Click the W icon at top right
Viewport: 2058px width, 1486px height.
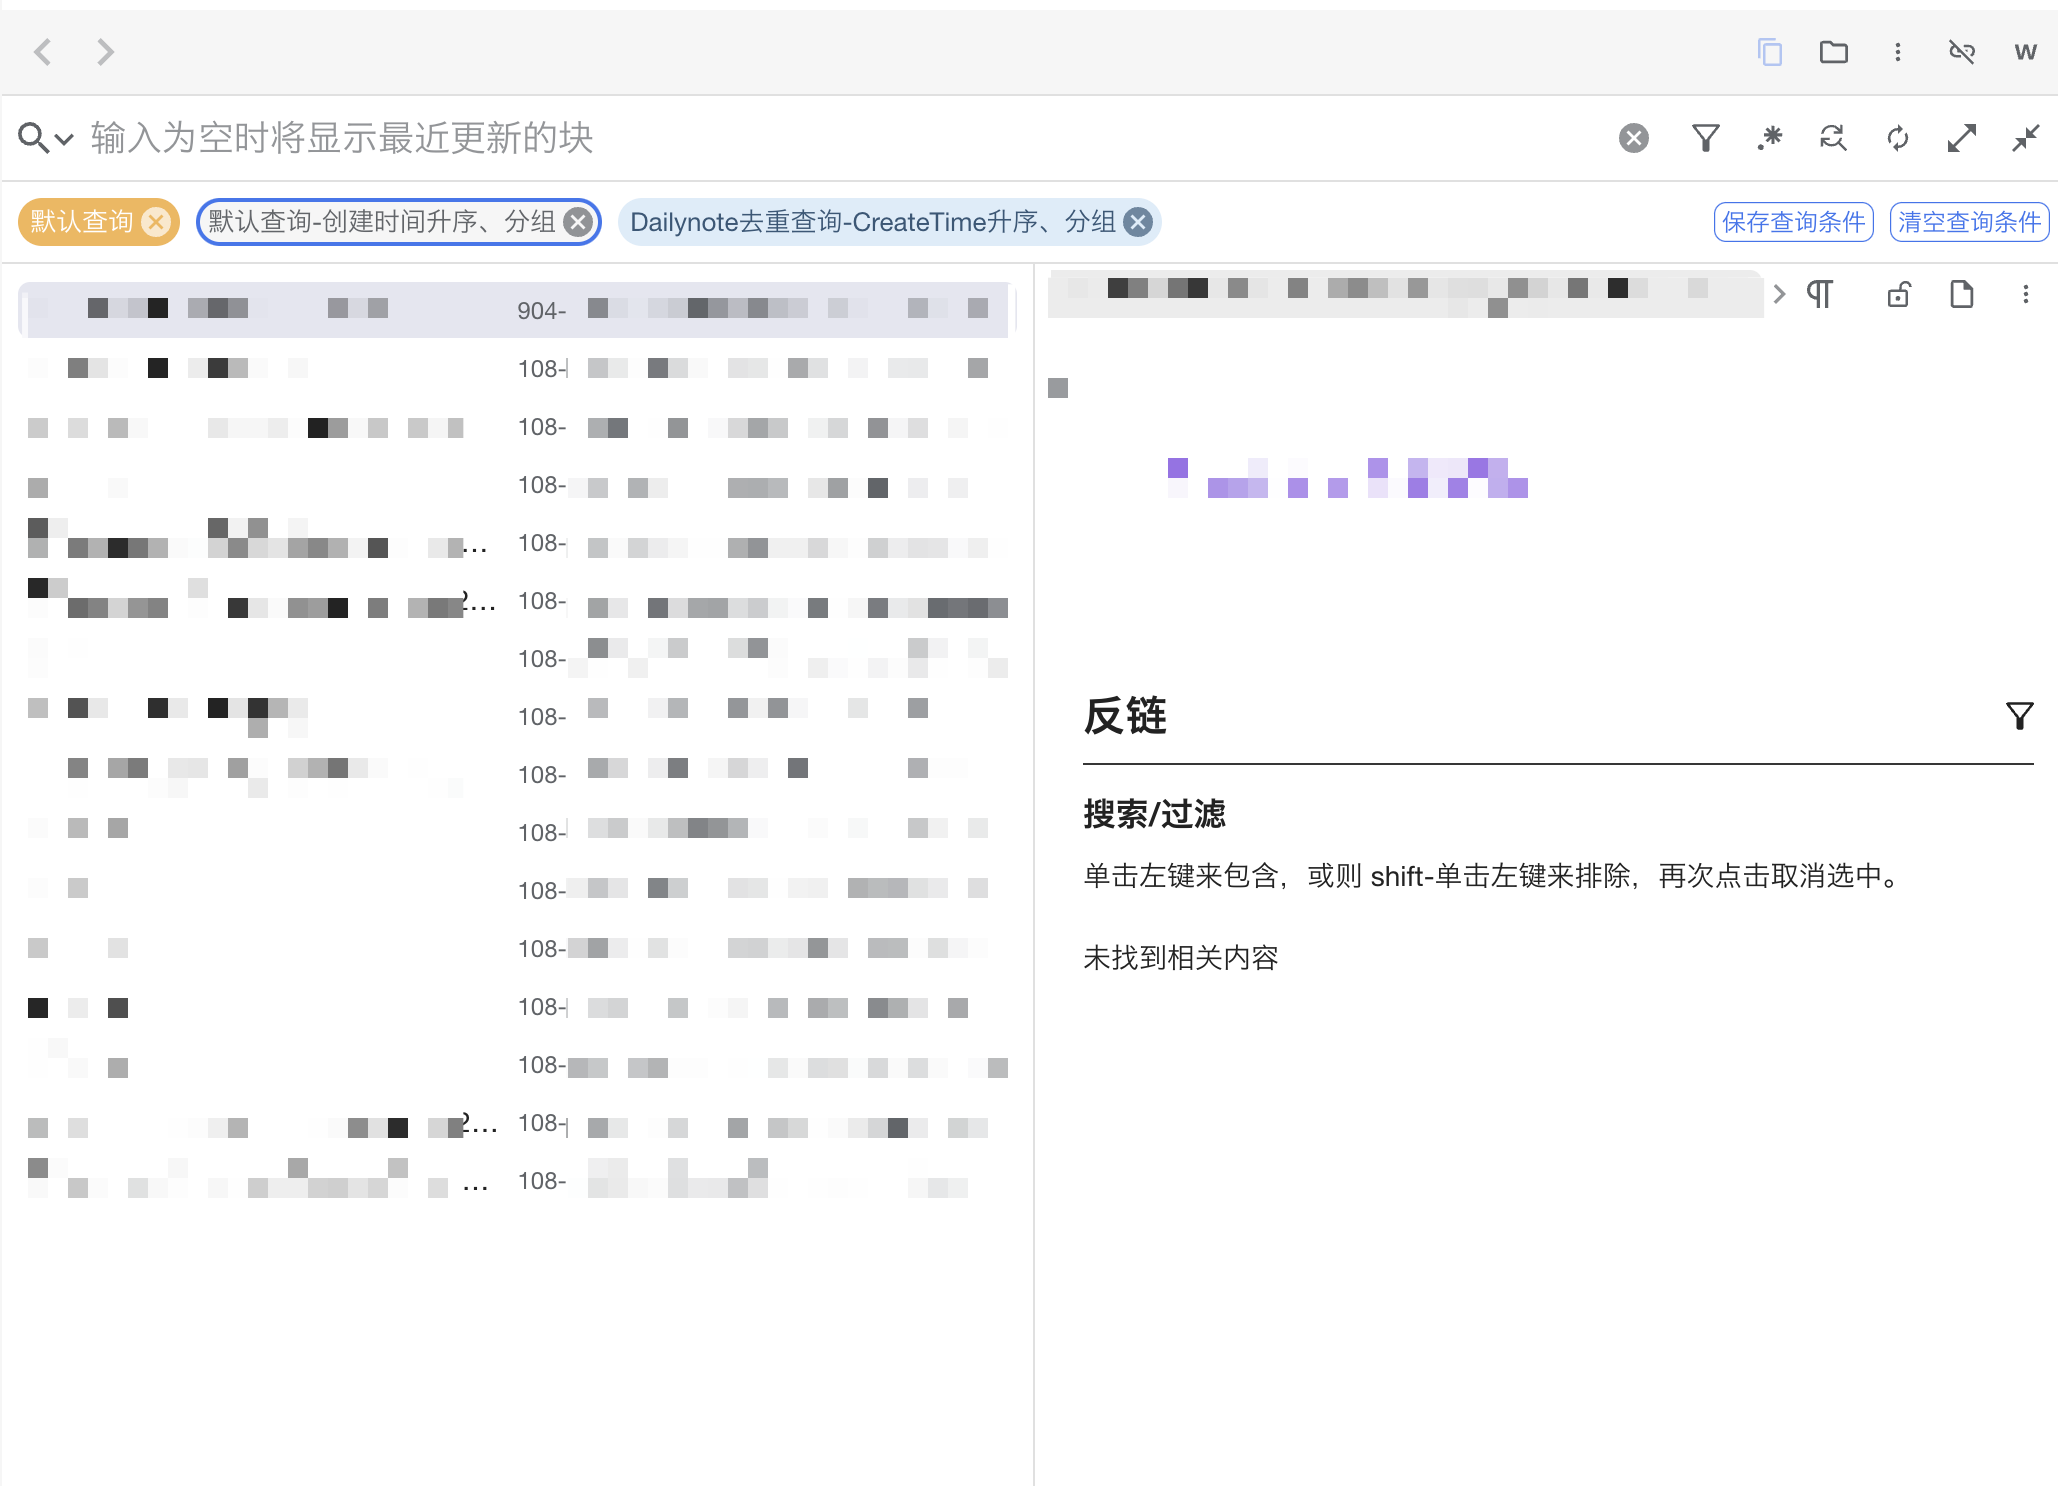pos(2025,52)
